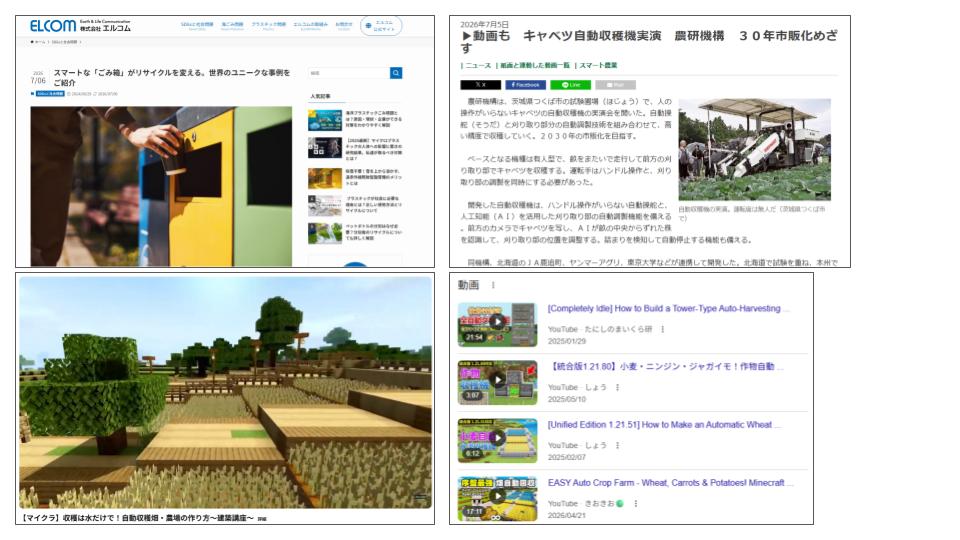The height and width of the screenshot is (540, 960).
Task: Open options menu for 2025/05/10 video result
Action: (x=617, y=388)
